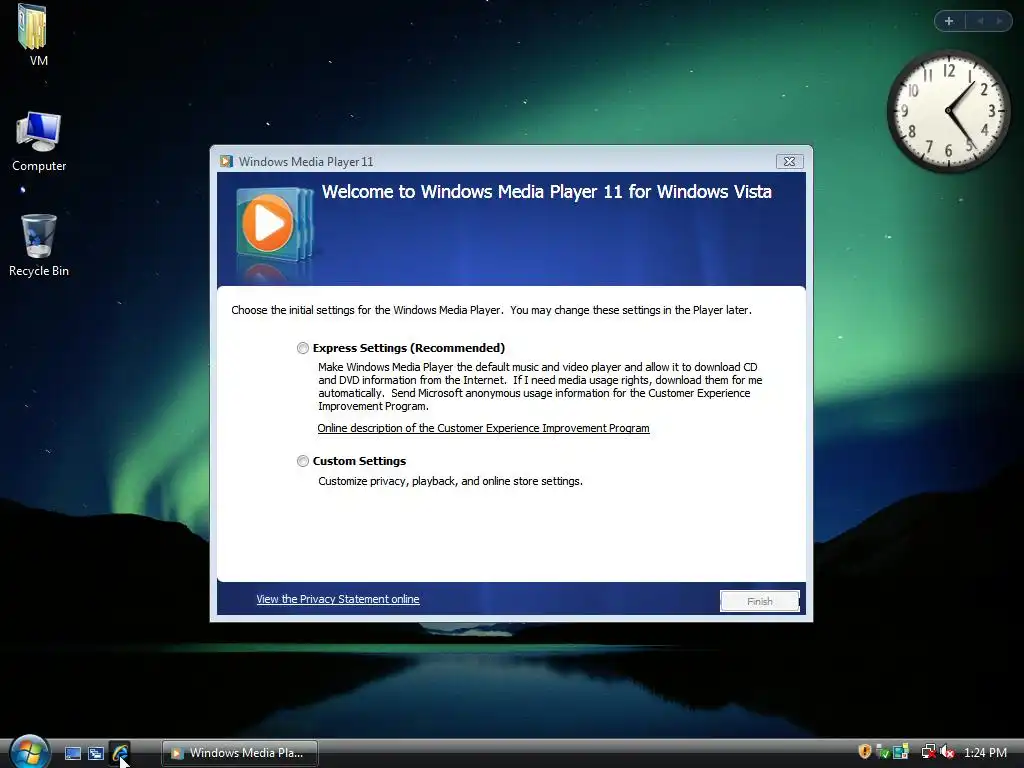The image size is (1024, 768).
Task: View the Privacy Statement online link
Action: pos(338,599)
